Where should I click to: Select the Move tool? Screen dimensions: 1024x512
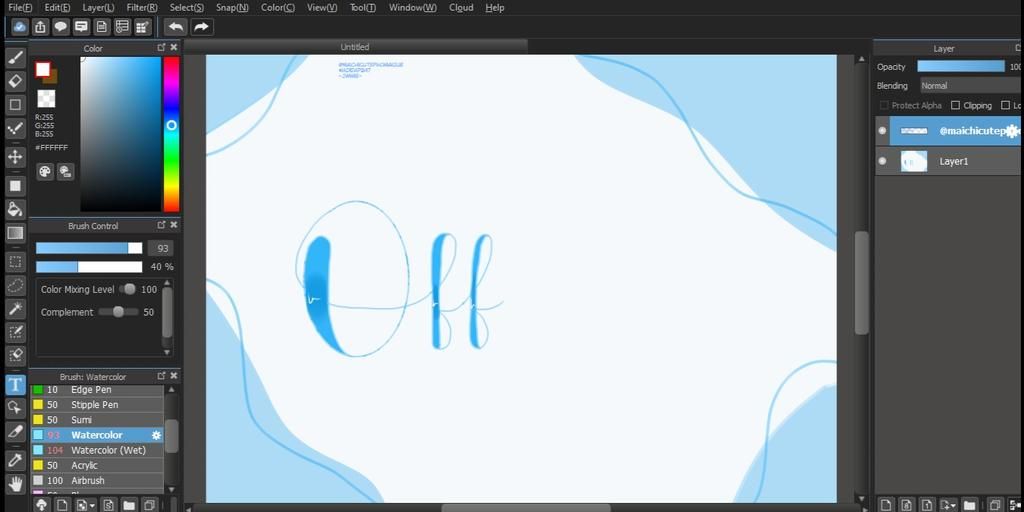(x=16, y=157)
